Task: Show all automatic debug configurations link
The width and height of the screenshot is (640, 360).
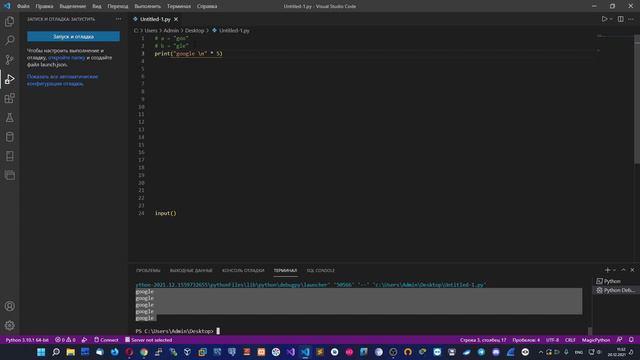Action: click(x=62, y=80)
